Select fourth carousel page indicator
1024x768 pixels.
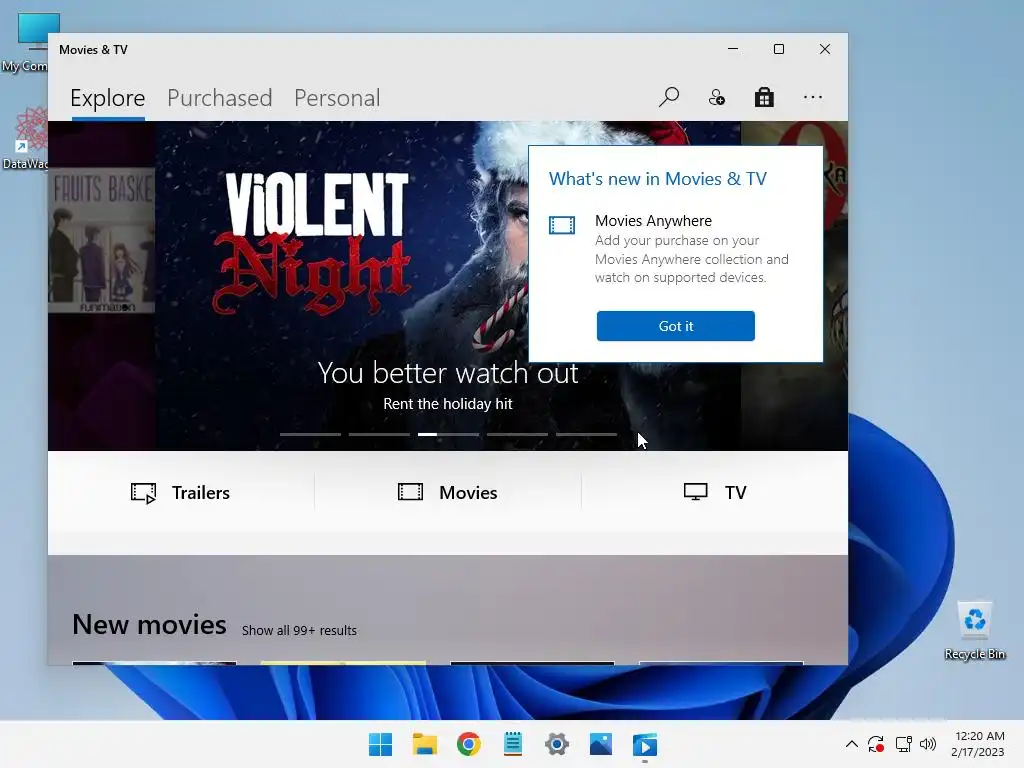[517, 434]
